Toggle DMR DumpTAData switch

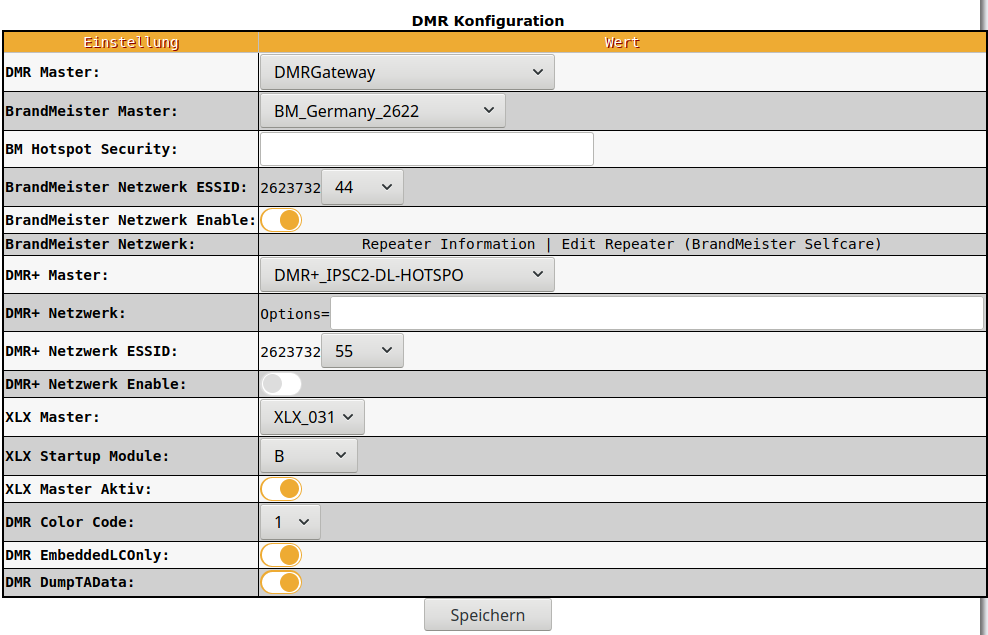(x=281, y=582)
